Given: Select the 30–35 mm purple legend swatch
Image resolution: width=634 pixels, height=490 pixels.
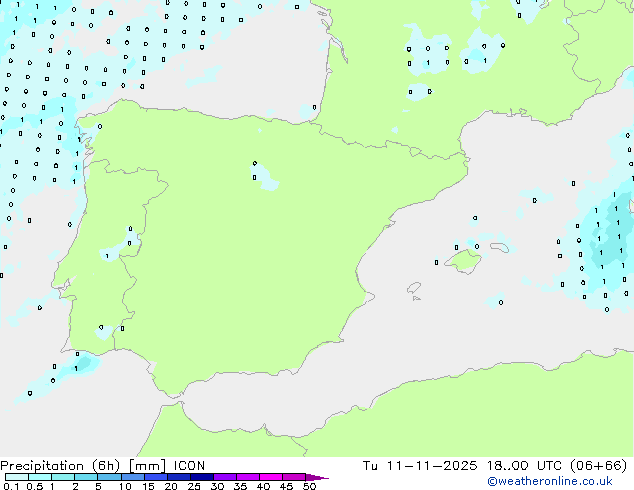Looking at the screenshot, I should (x=224, y=477).
